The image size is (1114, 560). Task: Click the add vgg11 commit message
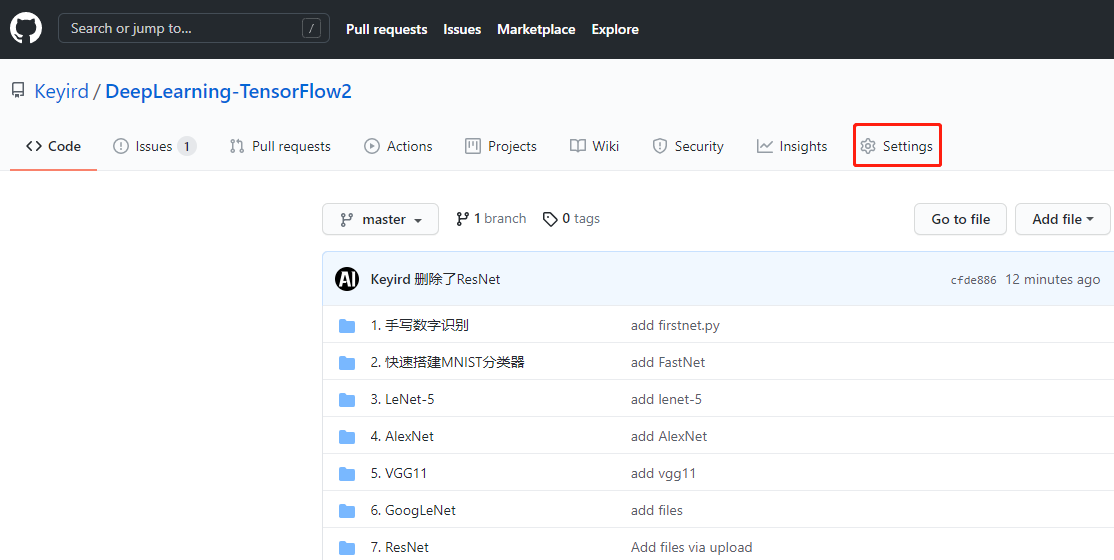coord(663,473)
